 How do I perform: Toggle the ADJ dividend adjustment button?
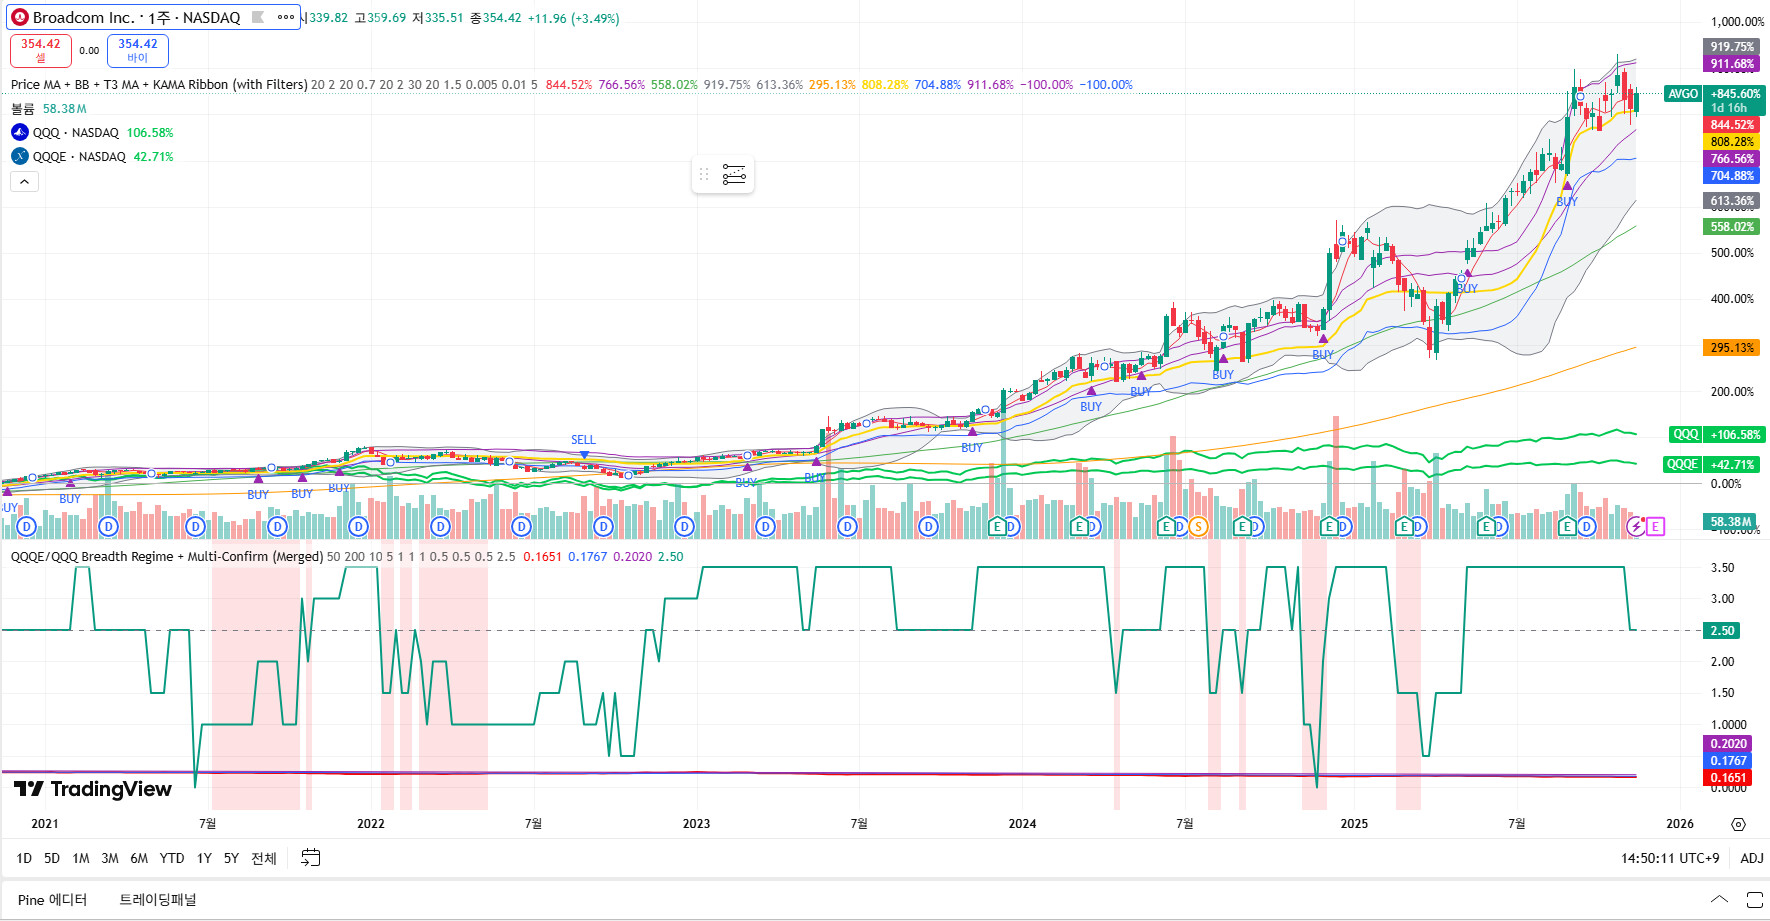click(x=1752, y=858)
